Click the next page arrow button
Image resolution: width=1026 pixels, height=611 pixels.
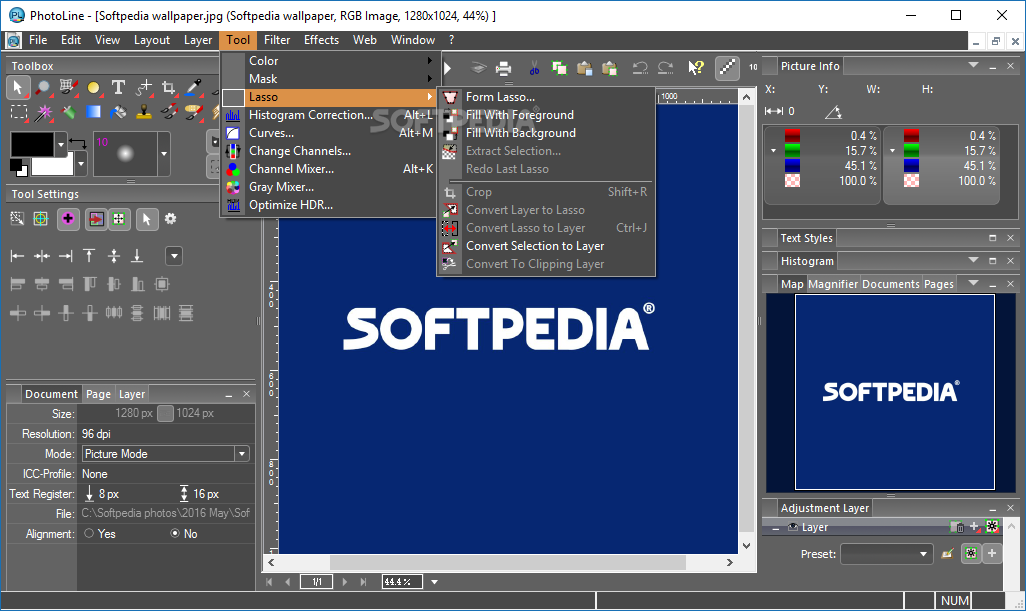click(345, 582)
